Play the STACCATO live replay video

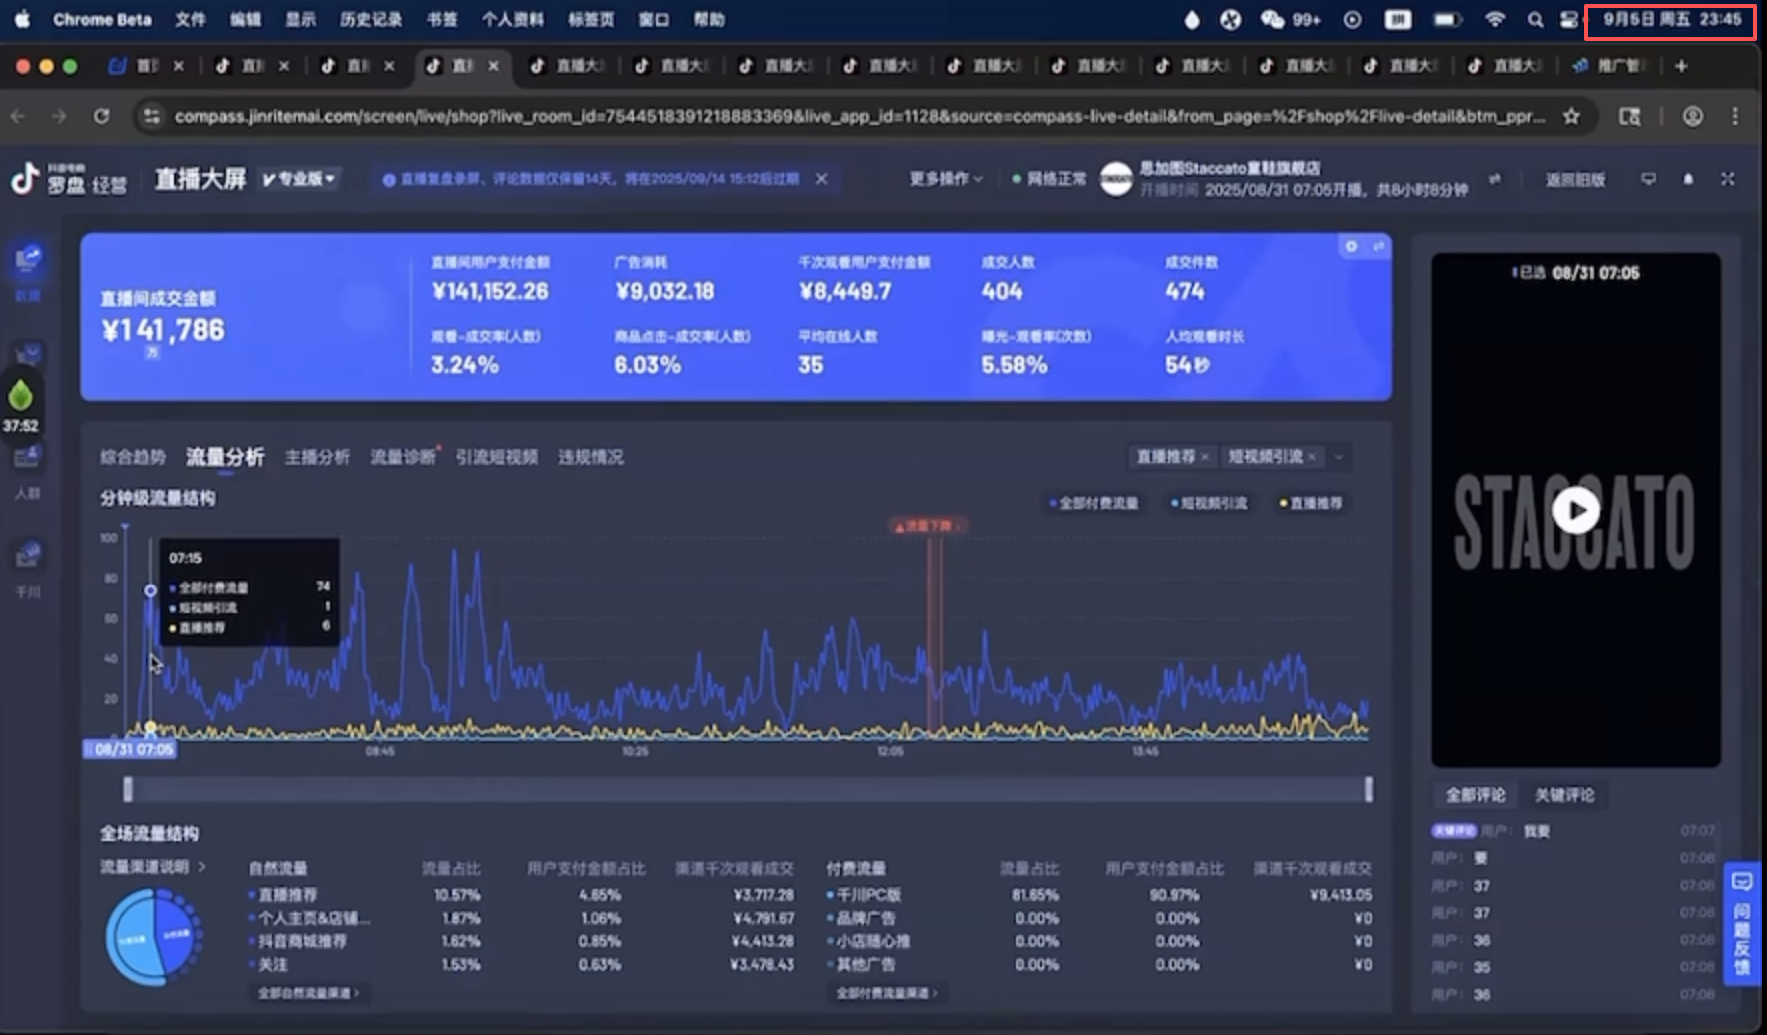1575,510
